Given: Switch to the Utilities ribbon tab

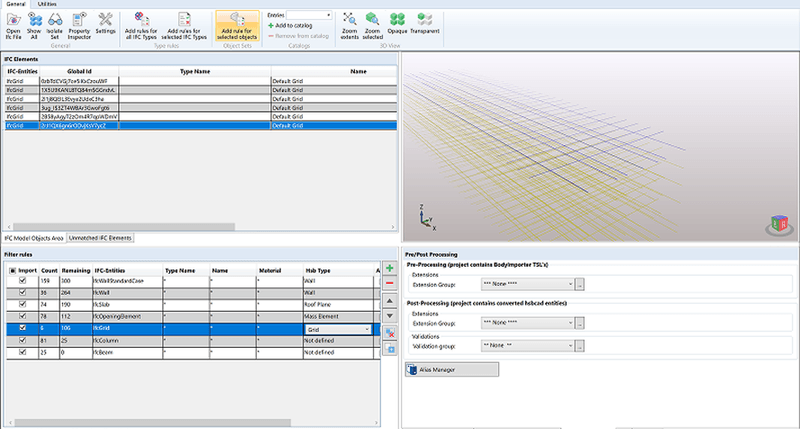Looking at the screenshot, I should coord(47,4).
